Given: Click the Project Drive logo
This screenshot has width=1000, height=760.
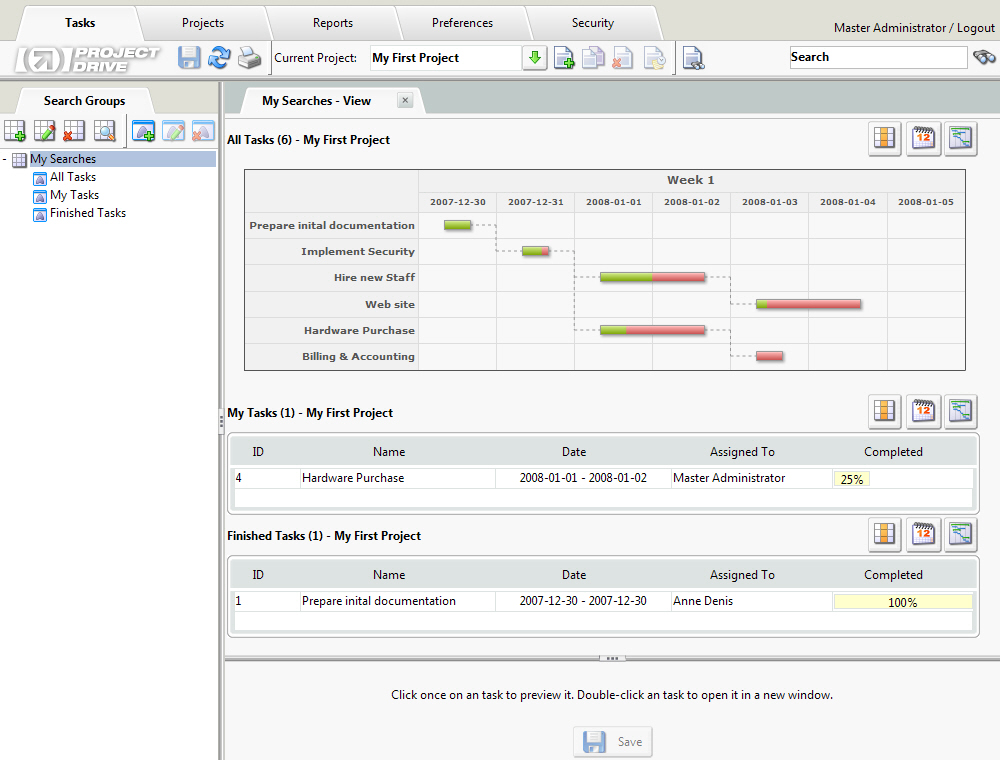Looking at the screenshot, I should tap(87, 59).
